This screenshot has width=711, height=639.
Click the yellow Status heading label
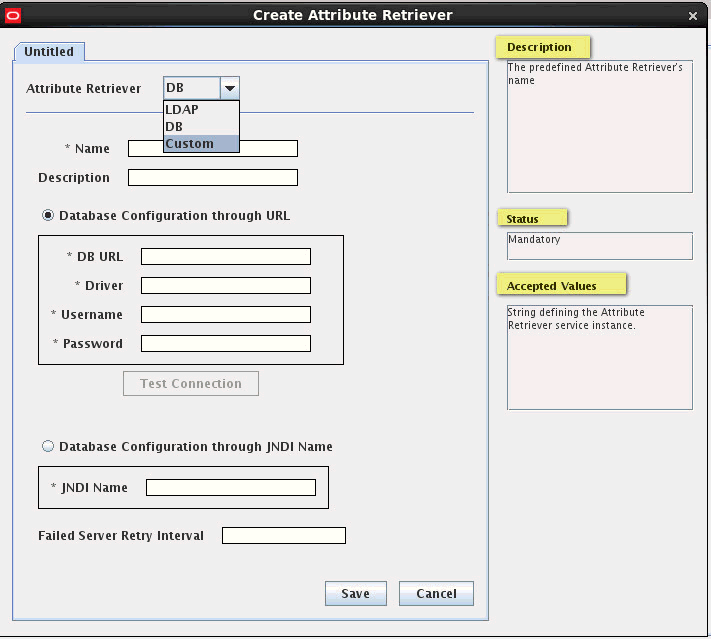532,219
